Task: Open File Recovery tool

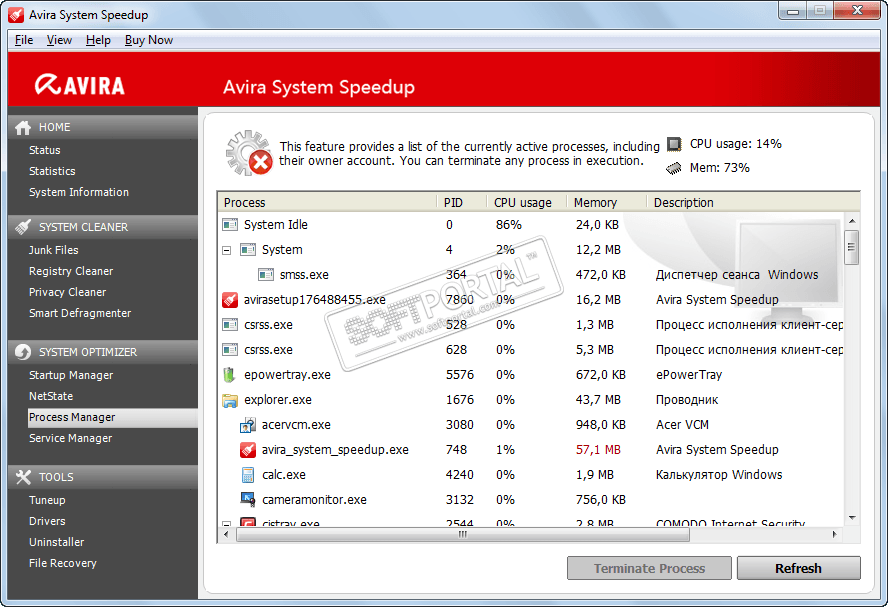Action: (x=62, y=563)
